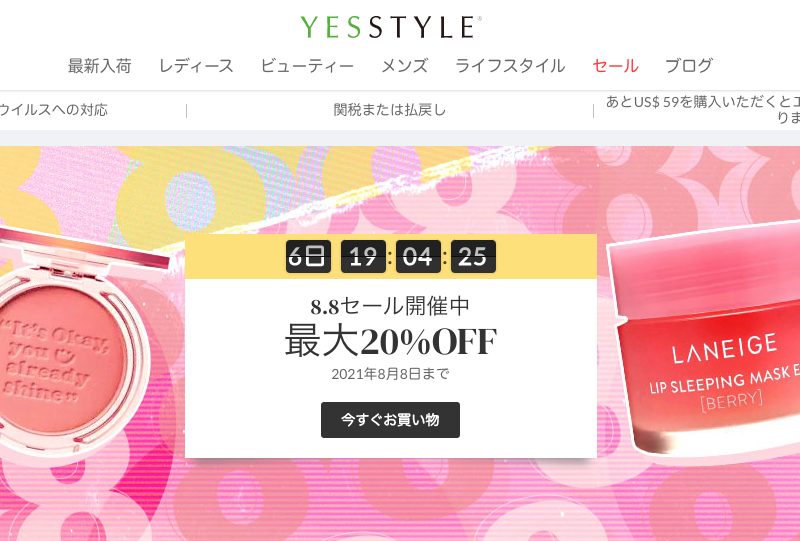800x541 pixels.
Task: Click the 最大20%OFF headline
Action: 390,341
